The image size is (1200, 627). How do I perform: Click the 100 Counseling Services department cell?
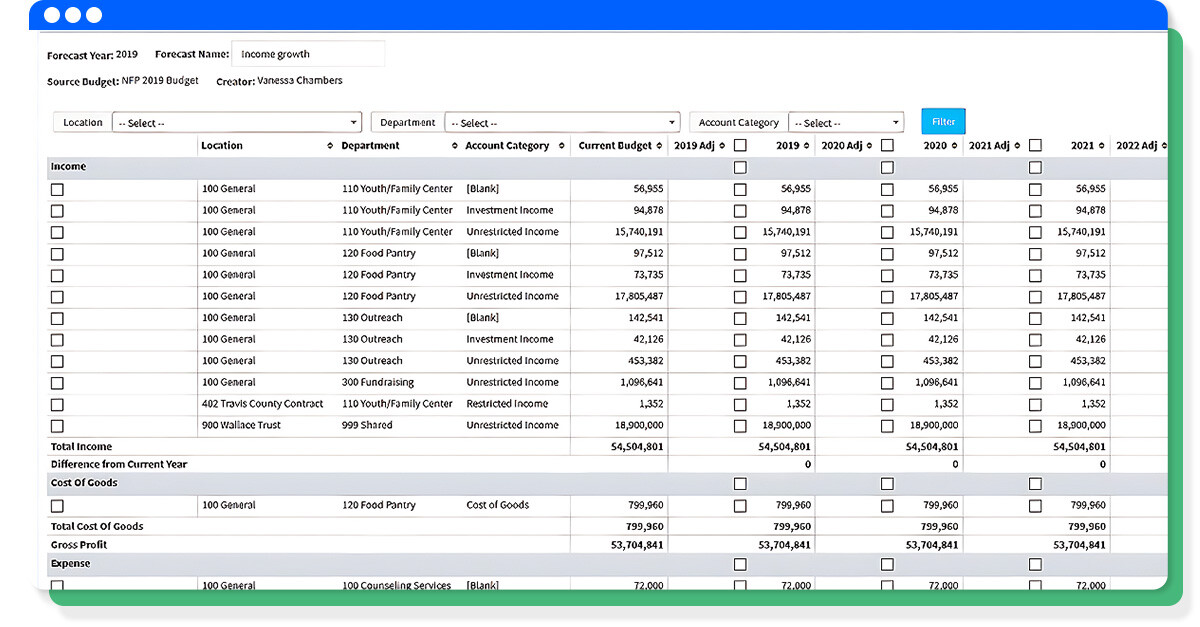point(396,586)
